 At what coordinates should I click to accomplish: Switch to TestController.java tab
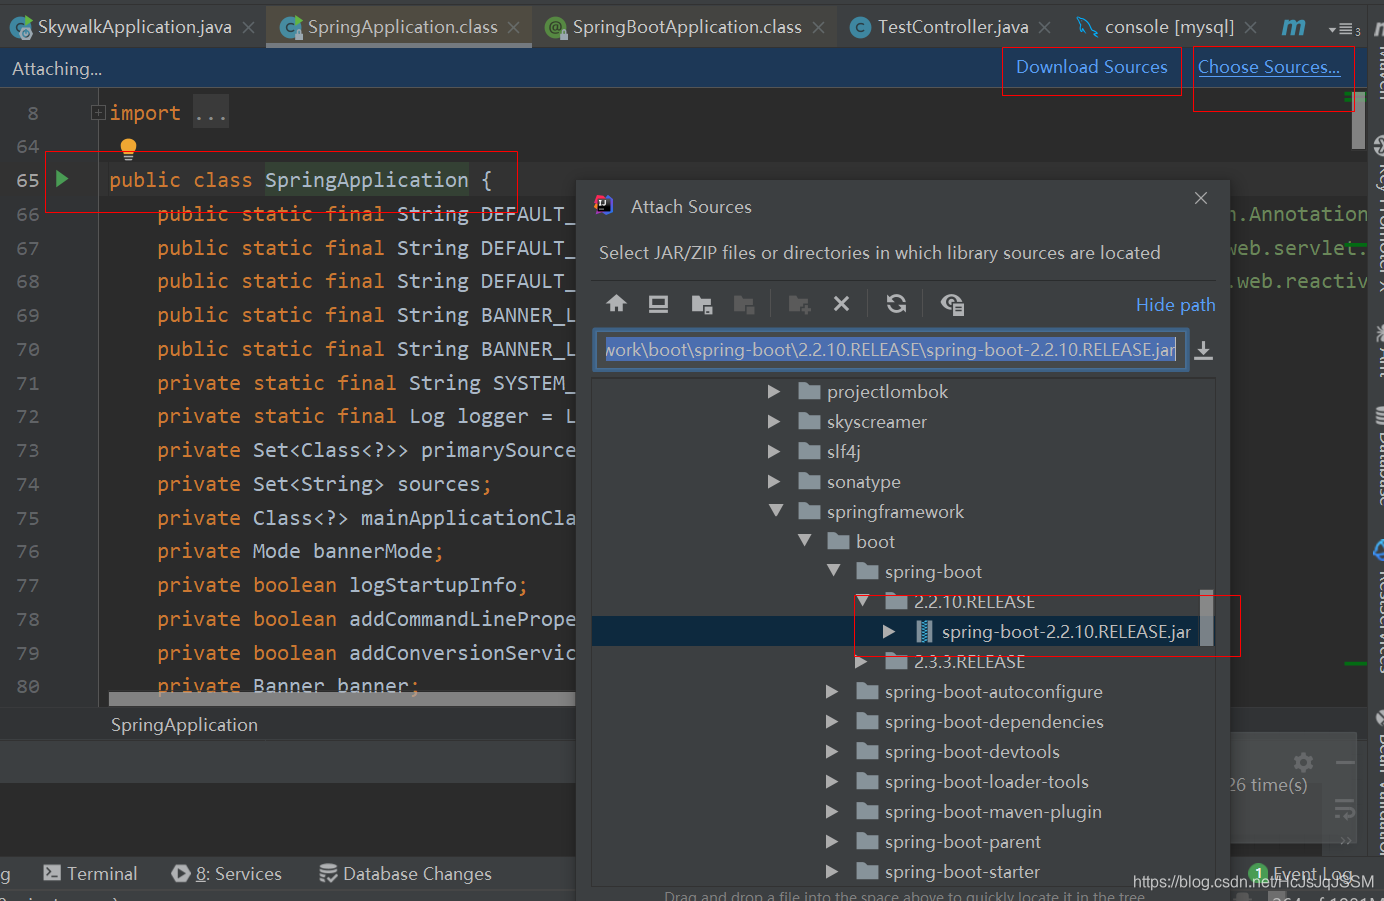pos(953,27)
